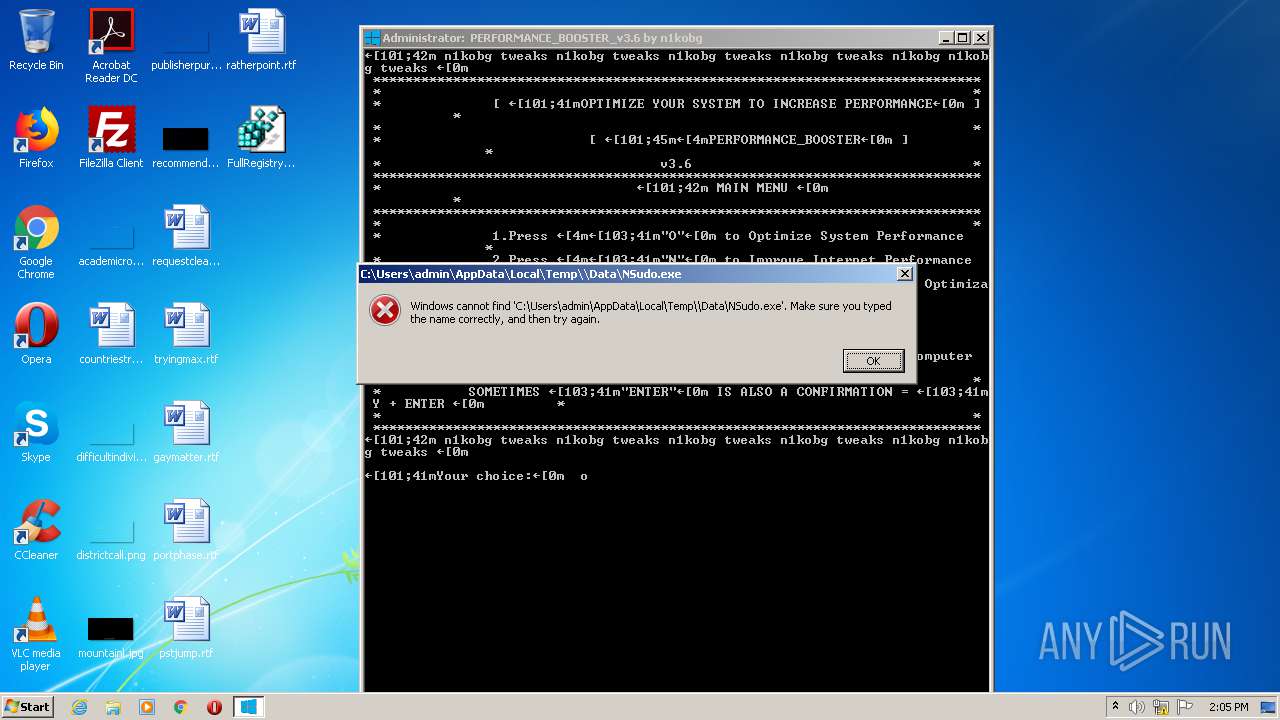Launch Acrobat Reader DC shortcut
Viewport: 1280px width, 720px height.
pyautogui.click(x=111, y=46)
